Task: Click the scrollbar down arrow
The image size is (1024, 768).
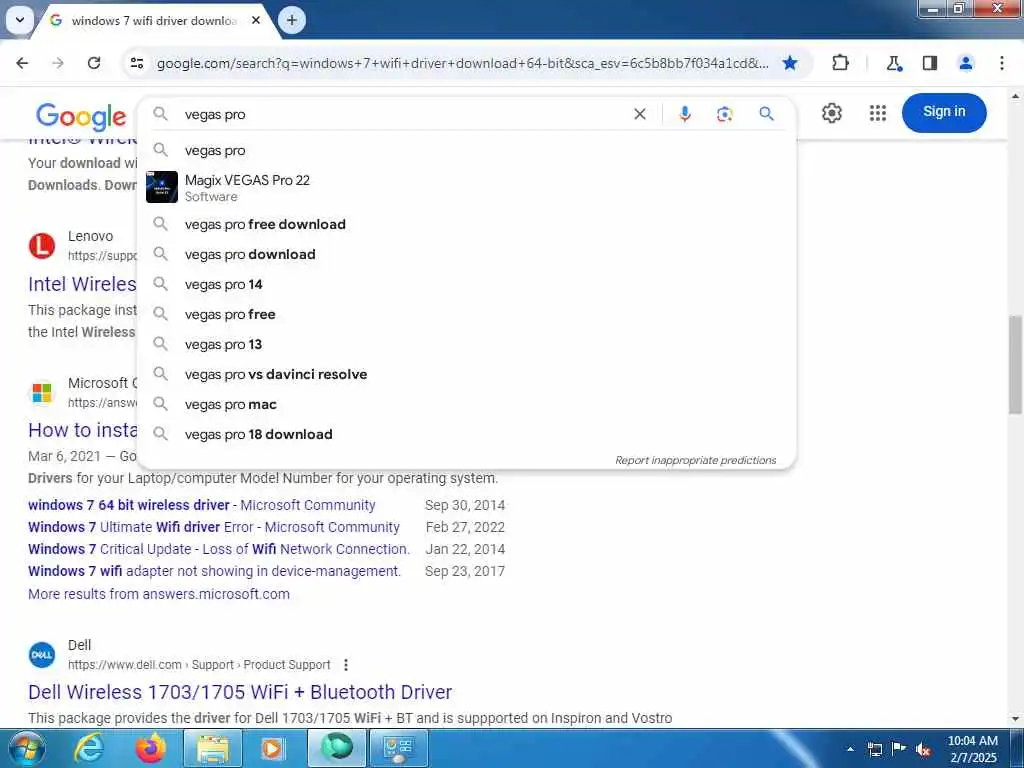Action: click(1015, 720)
